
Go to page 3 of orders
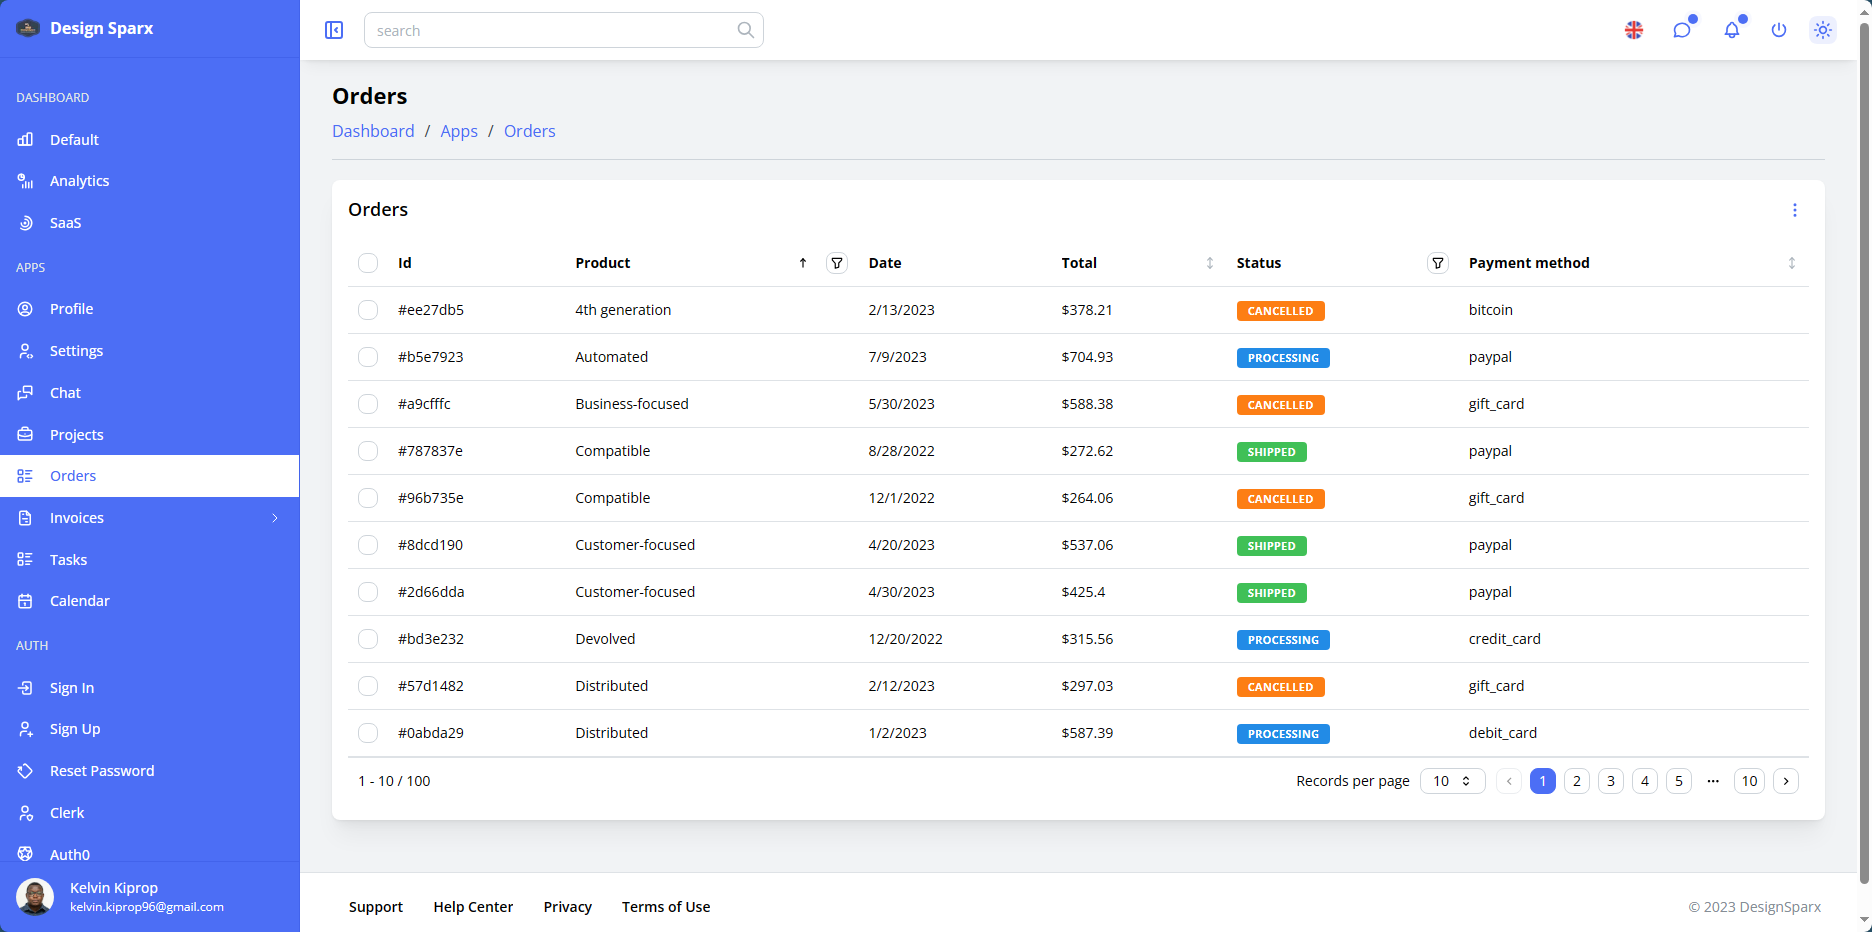[x=1610, y=781]
